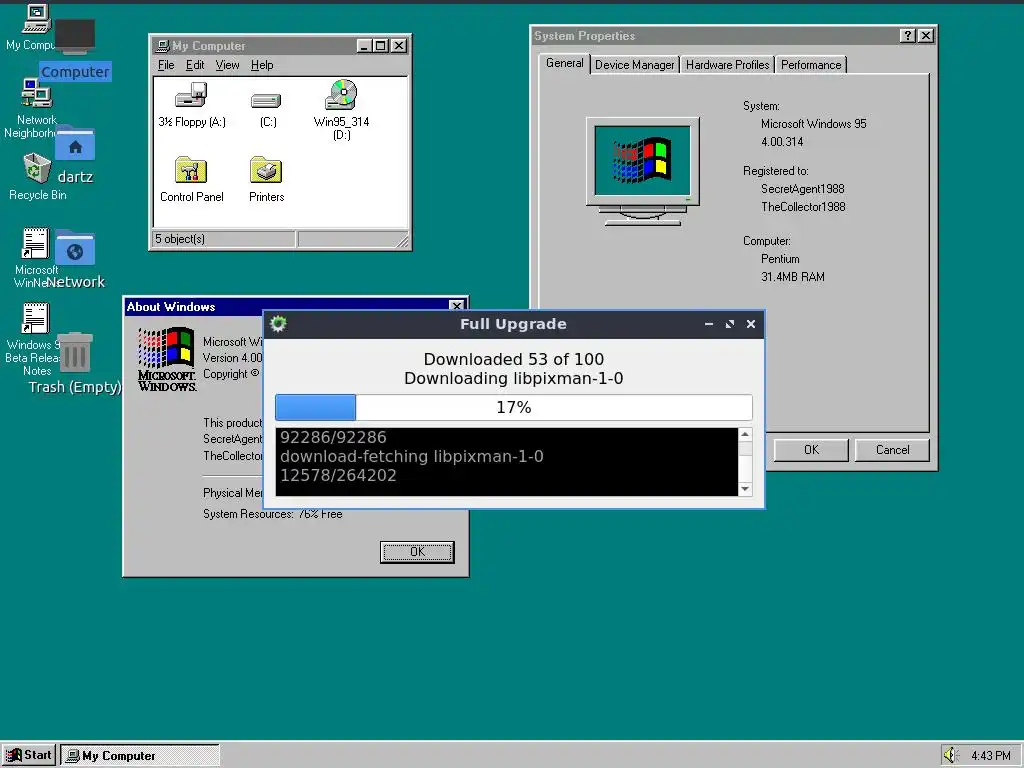Click the My Computer title bar icon
This screenshot has height=768, width=1024.
click(x=163, y=46)
